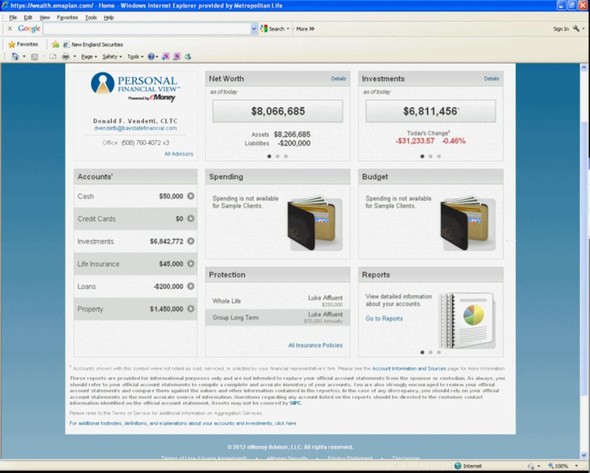The width and height of the screenshot is (590, 473).
Task: Open Cash account details arrow
Action: click(191, 196)
